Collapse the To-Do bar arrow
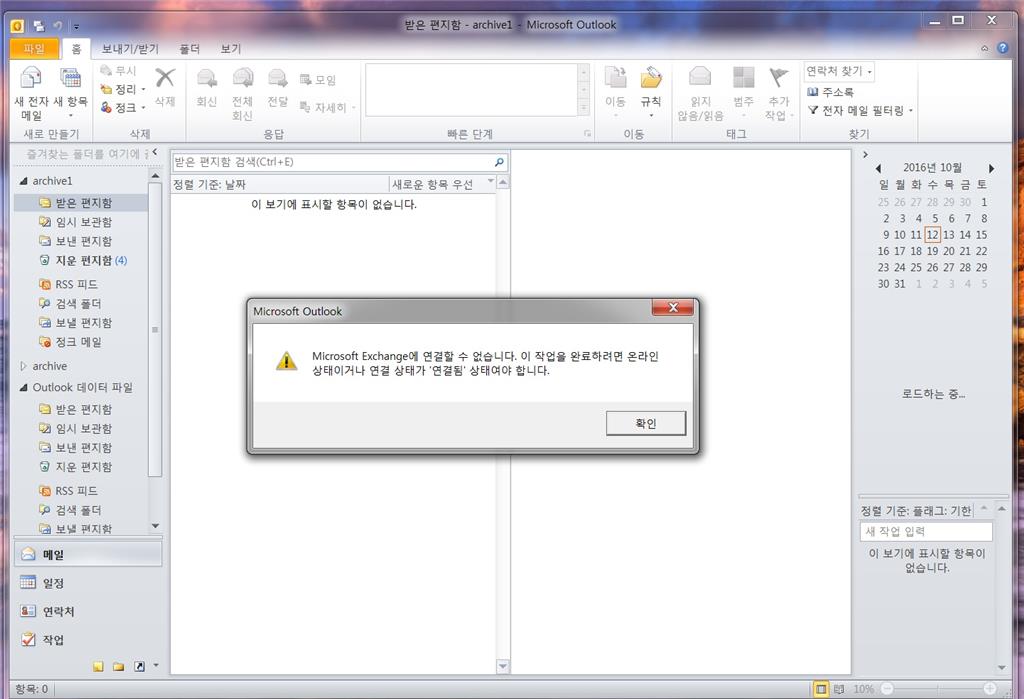Screen dimensions: 1024x699 [865, 155]
